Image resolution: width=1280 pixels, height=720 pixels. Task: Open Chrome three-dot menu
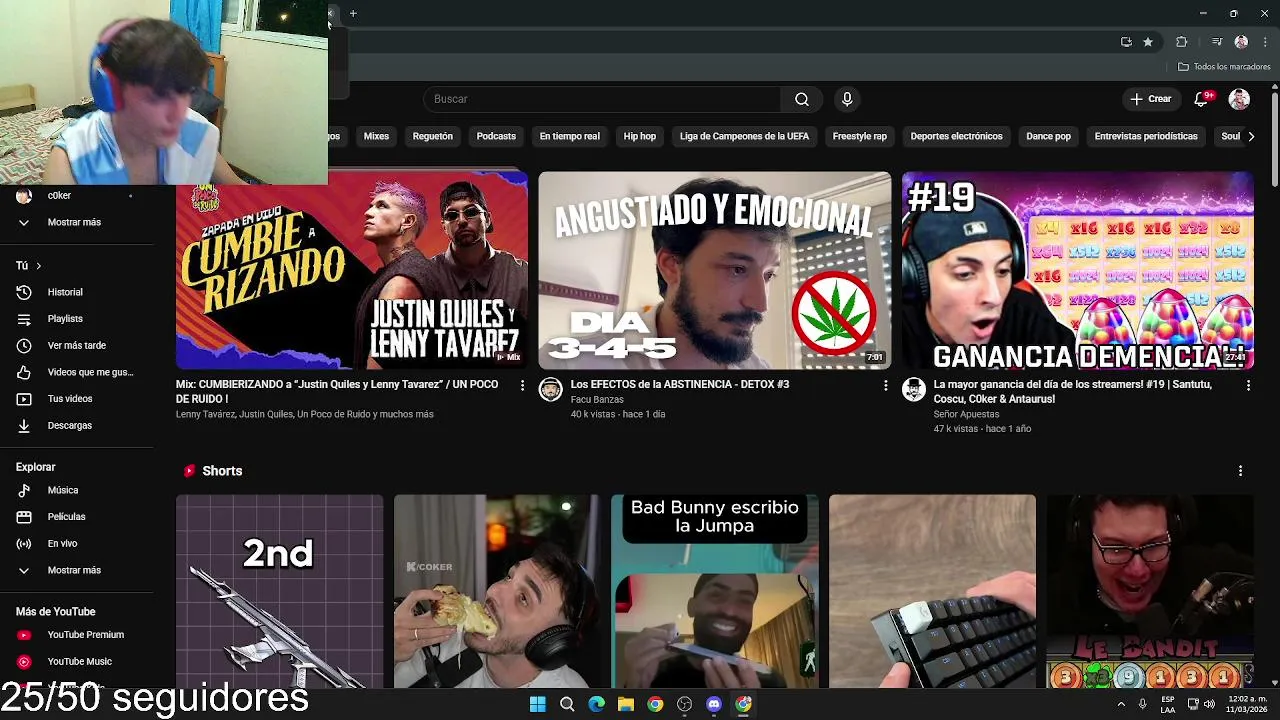click(x=1265, y=42)
